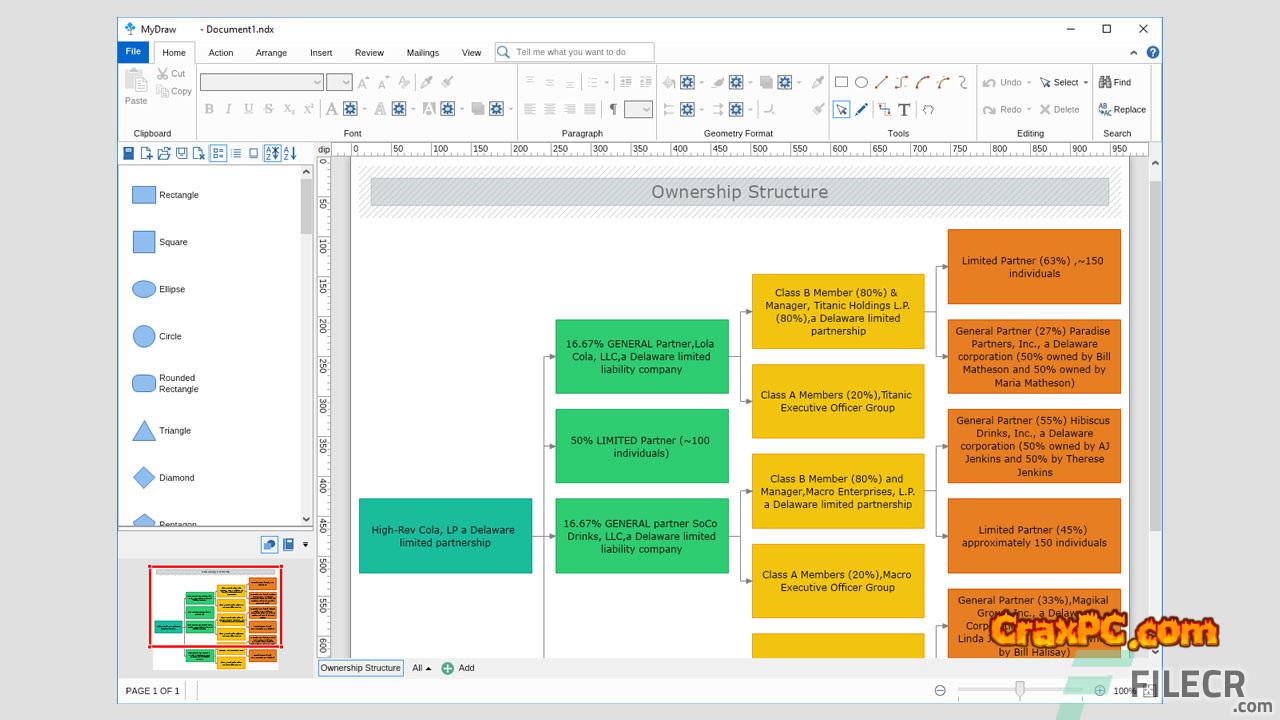Adjust the zoom slider handle
This screenshot has height=720, width=1280.
pos(1019,690)
